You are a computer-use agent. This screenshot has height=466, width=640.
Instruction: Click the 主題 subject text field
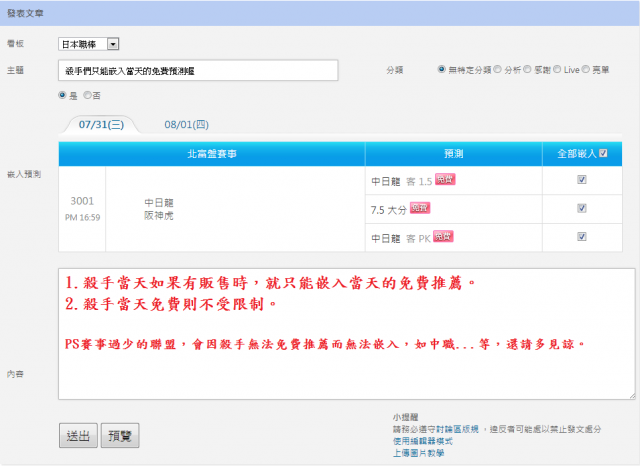click(199, 71)
